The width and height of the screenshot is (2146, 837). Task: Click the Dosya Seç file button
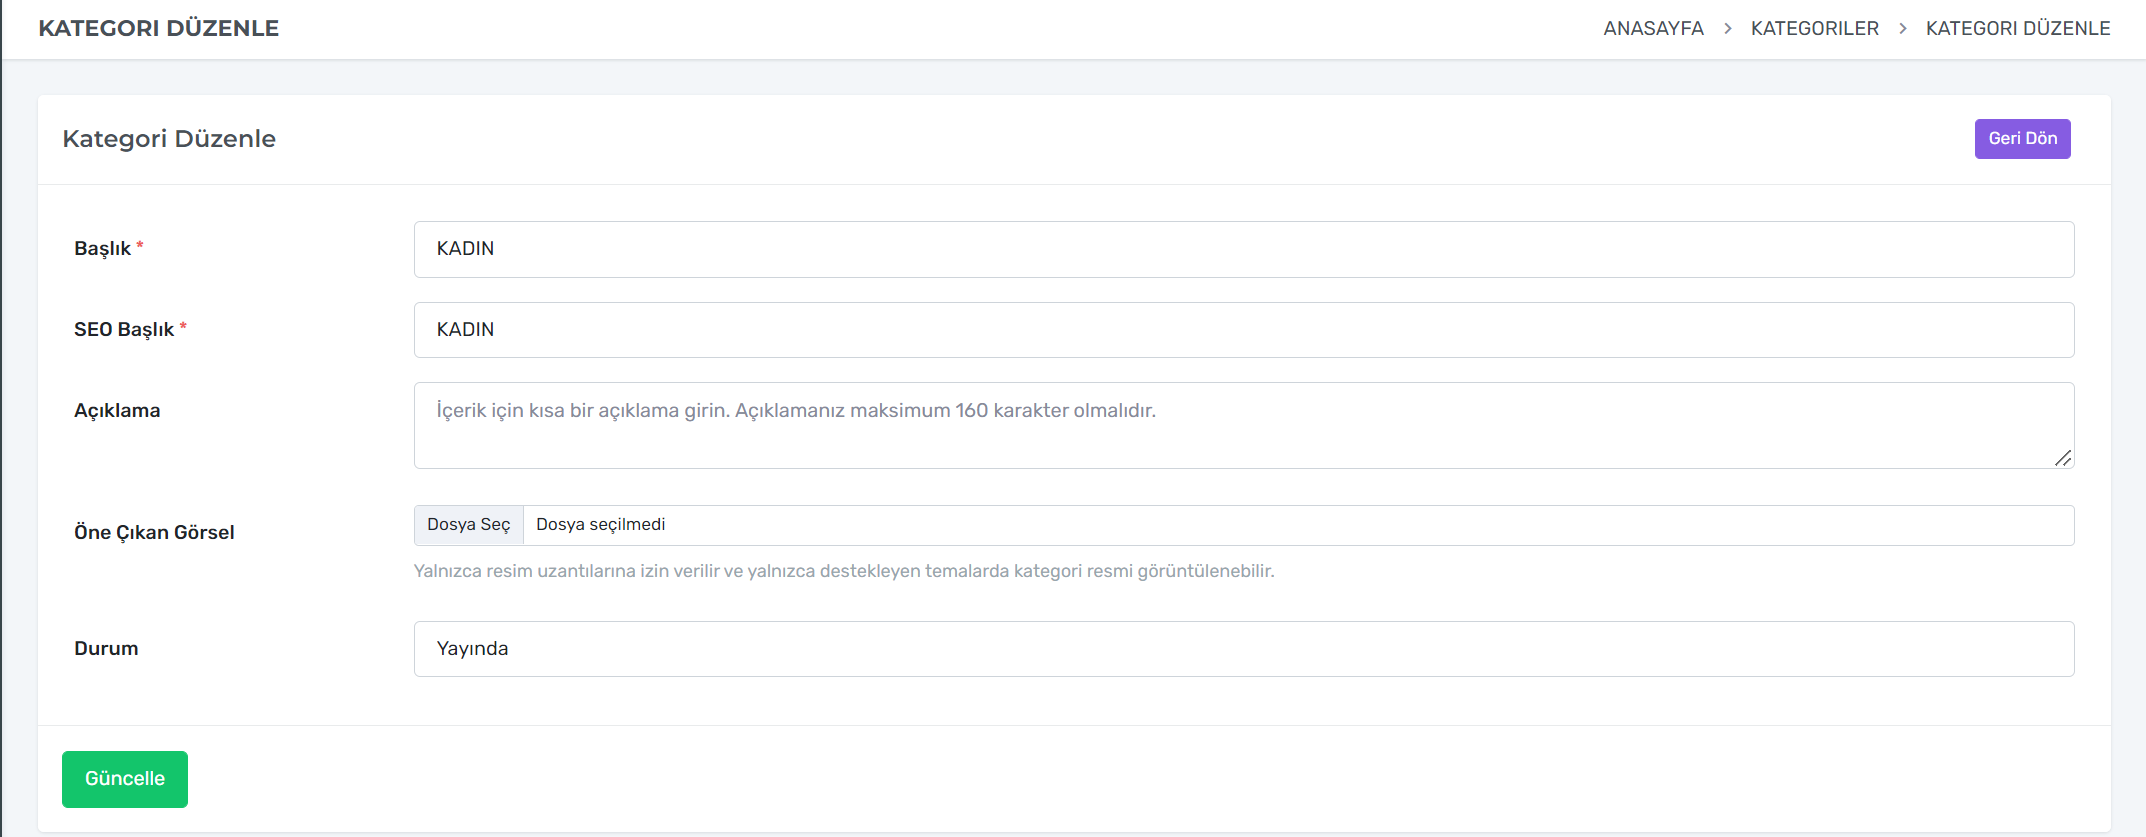(x=469, y=525)
